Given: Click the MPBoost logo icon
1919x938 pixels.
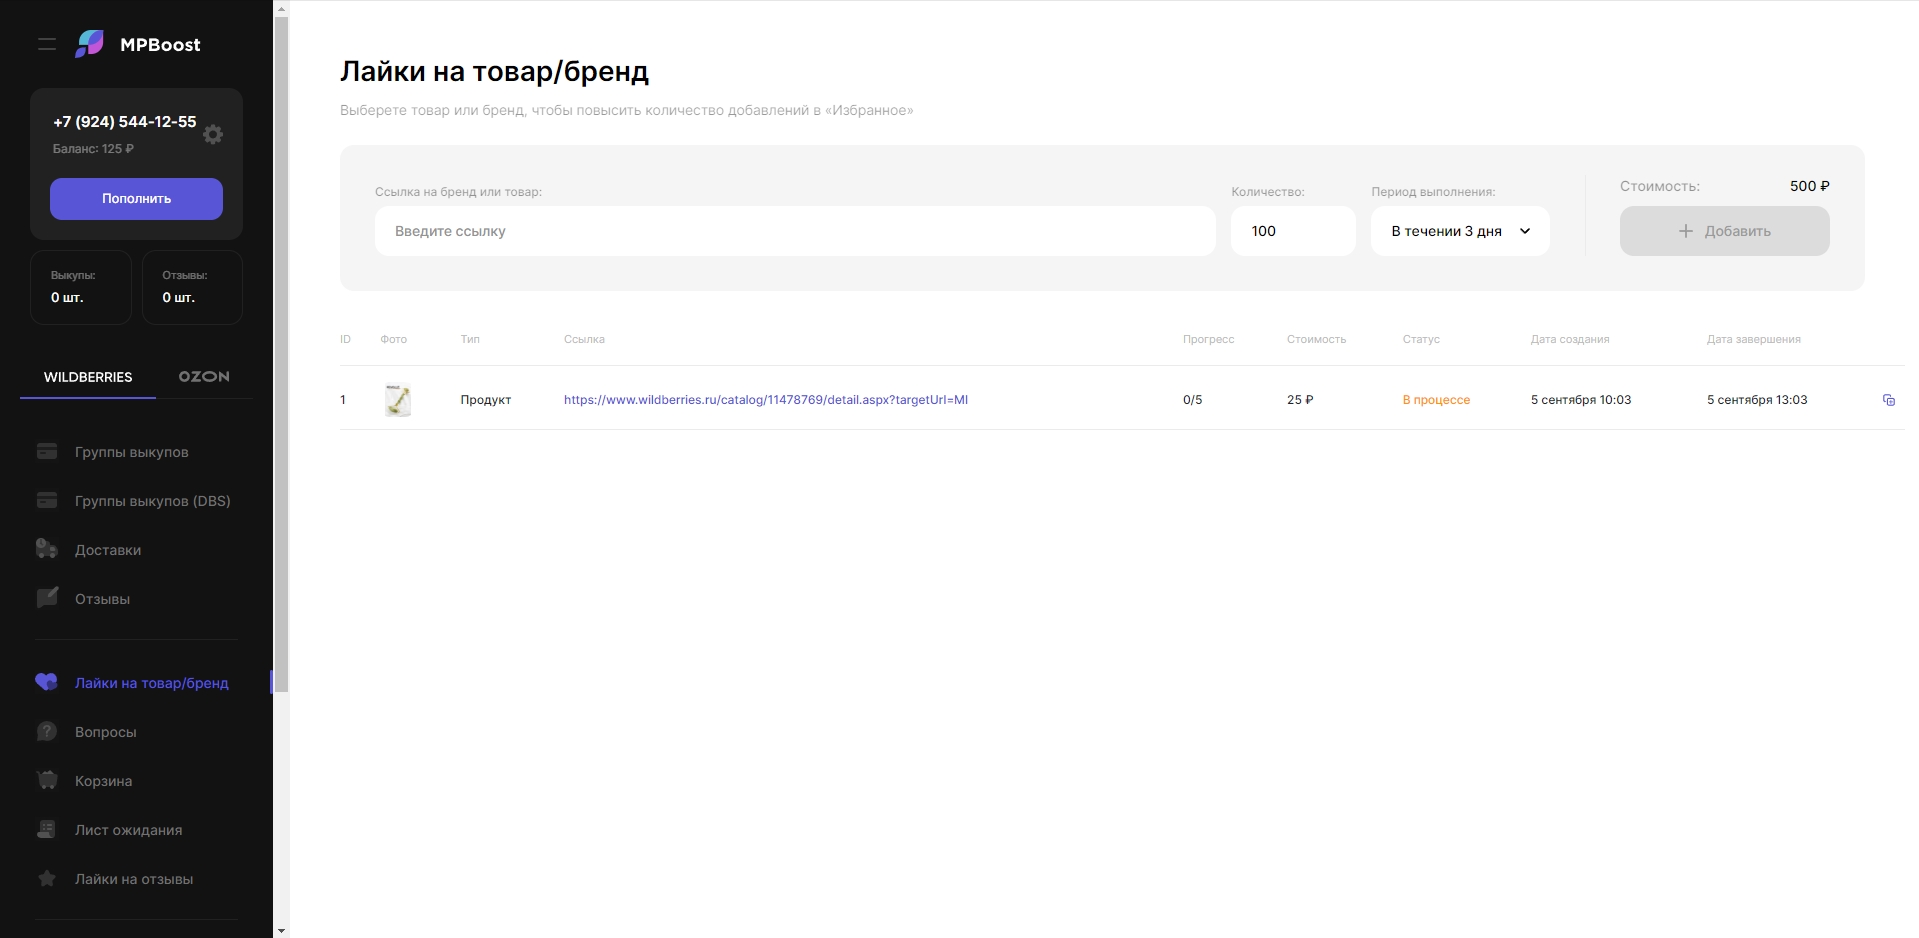Looking at the screenshot, I should point(90,44).
